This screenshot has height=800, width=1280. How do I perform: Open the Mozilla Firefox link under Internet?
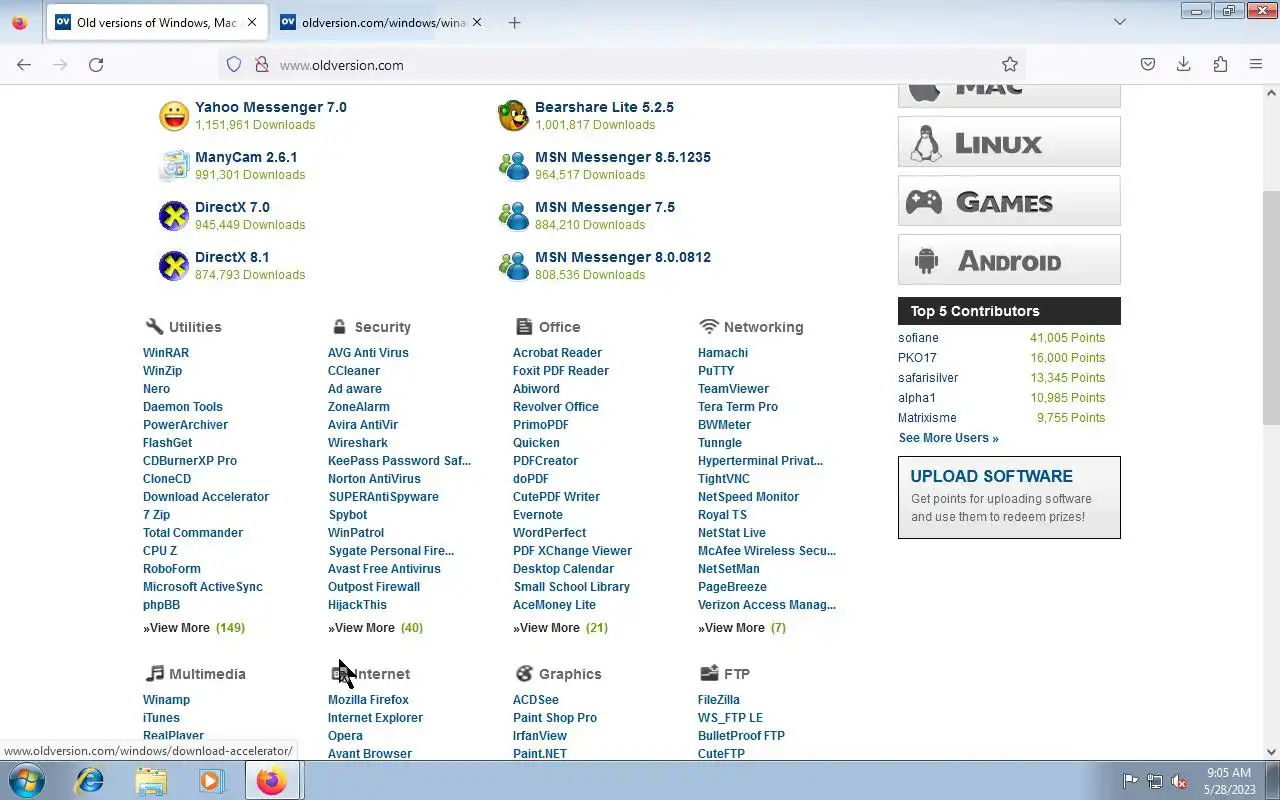coord(368,700)
